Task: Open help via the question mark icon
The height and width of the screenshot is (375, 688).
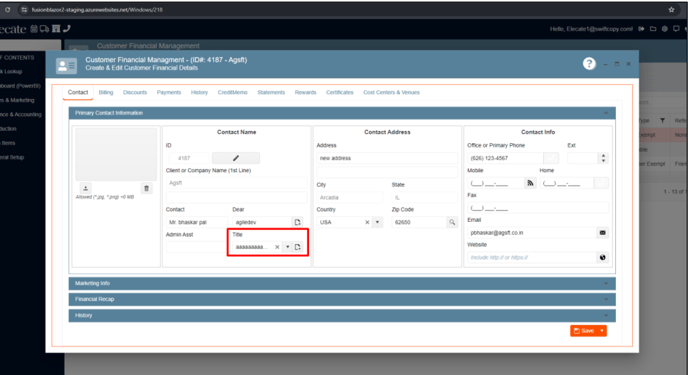Action: tap(589, 64)
